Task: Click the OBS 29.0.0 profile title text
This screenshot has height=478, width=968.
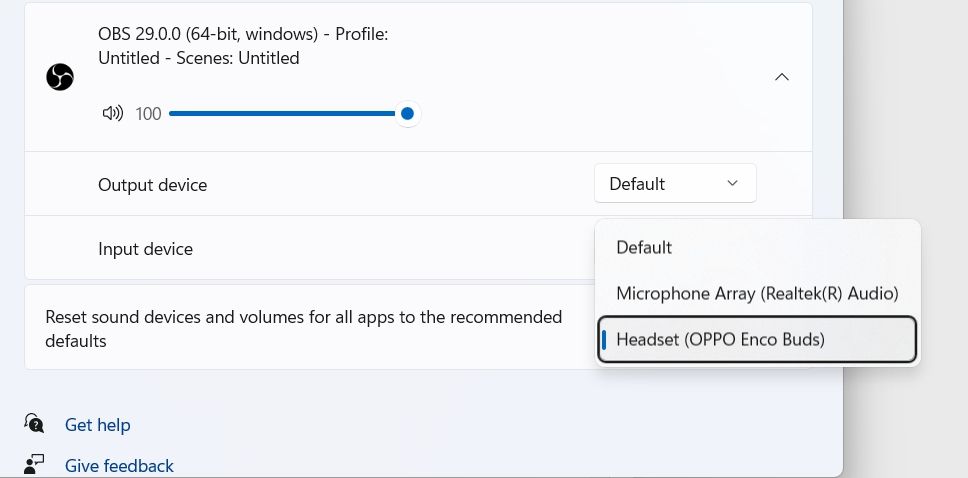Action: point(243,46)
